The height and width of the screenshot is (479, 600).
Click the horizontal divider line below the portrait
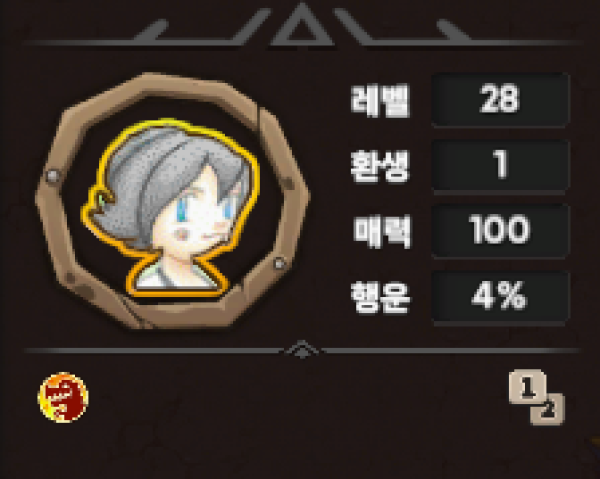click(302, 350)
